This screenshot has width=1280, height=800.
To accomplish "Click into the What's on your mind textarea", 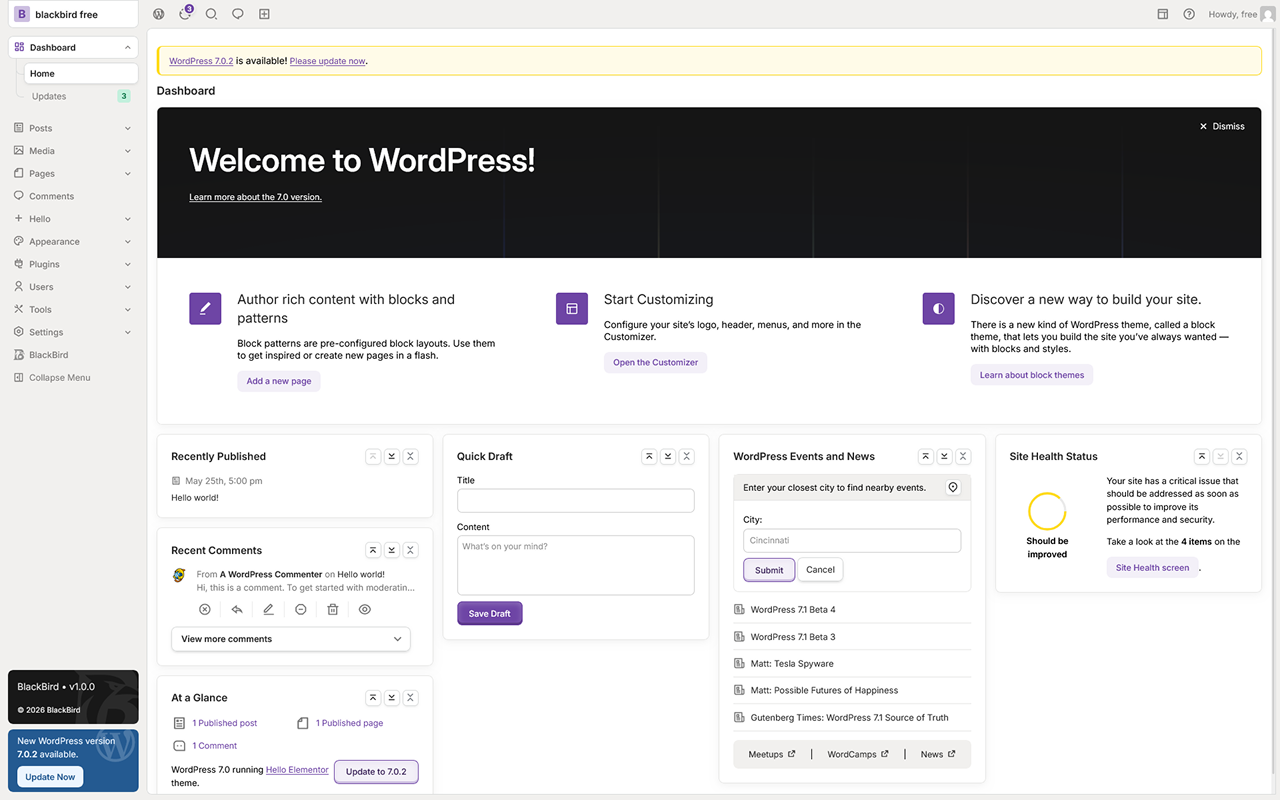I will click(x=576, y=565).
